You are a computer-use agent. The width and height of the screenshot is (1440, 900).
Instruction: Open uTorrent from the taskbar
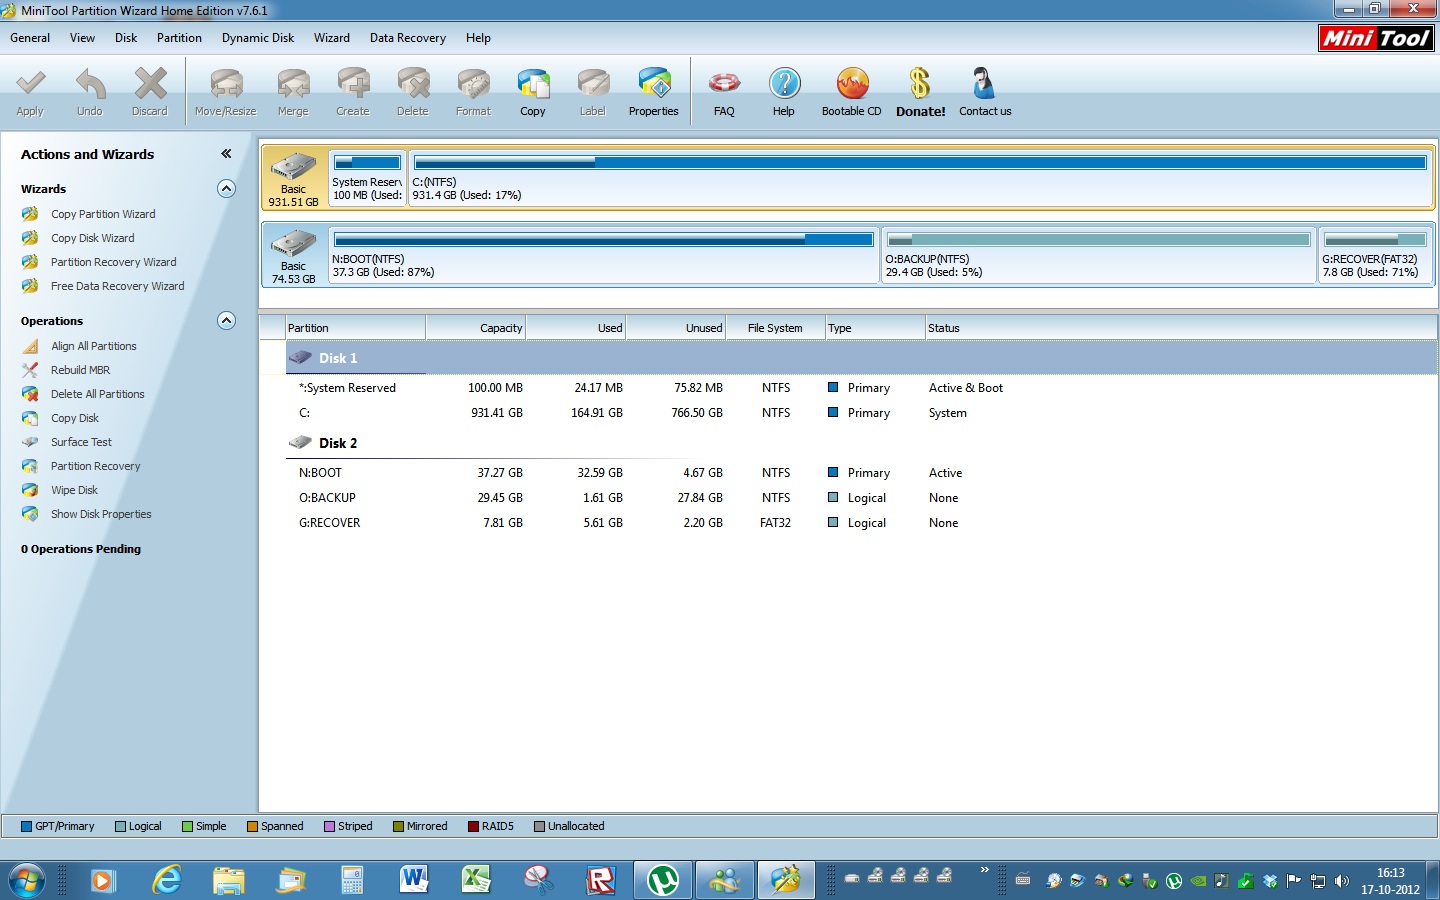662,880
